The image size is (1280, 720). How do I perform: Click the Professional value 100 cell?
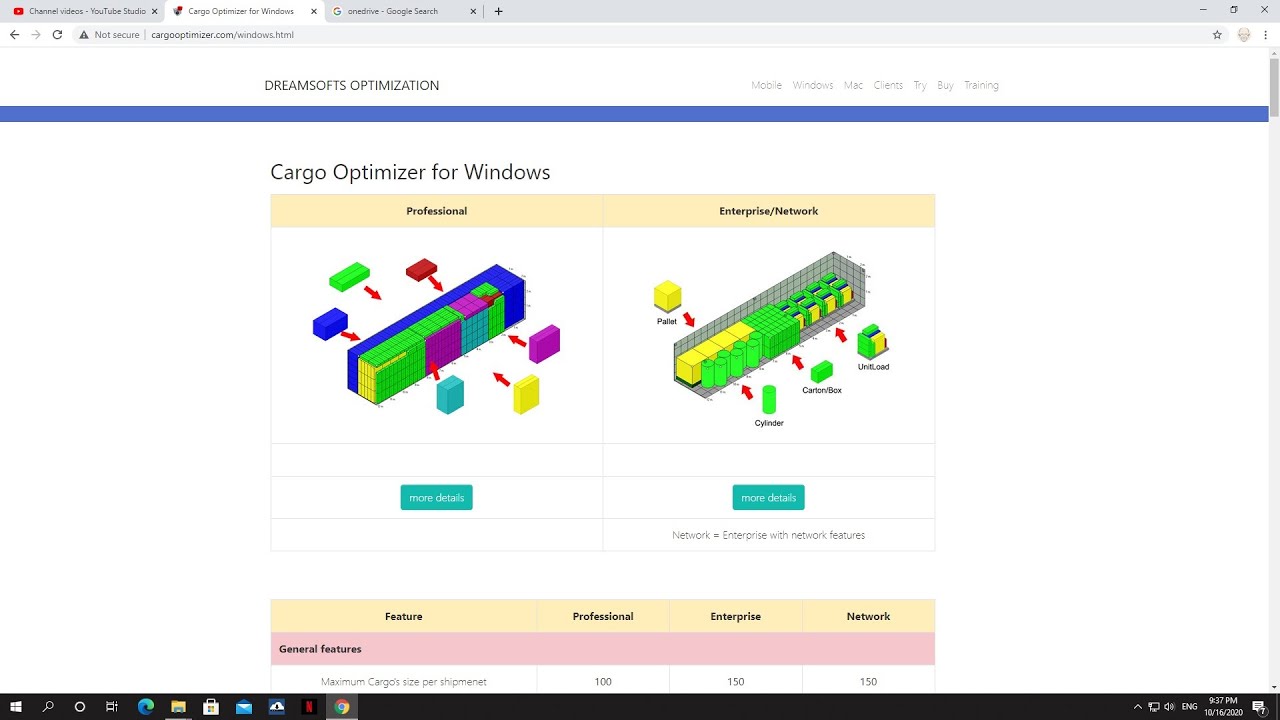point(603,682)
